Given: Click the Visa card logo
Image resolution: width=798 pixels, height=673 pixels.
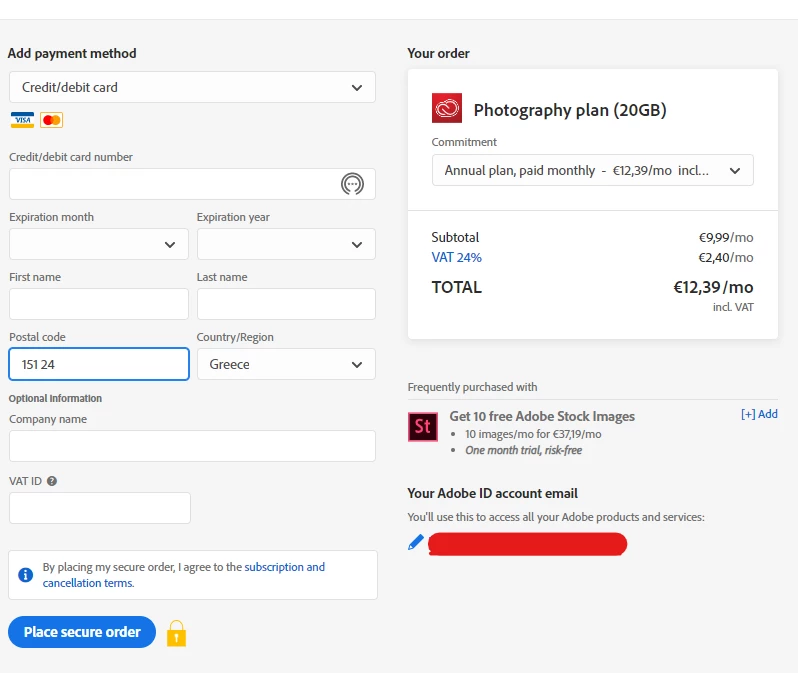Looking at the screenshot, I should (22, 120).
